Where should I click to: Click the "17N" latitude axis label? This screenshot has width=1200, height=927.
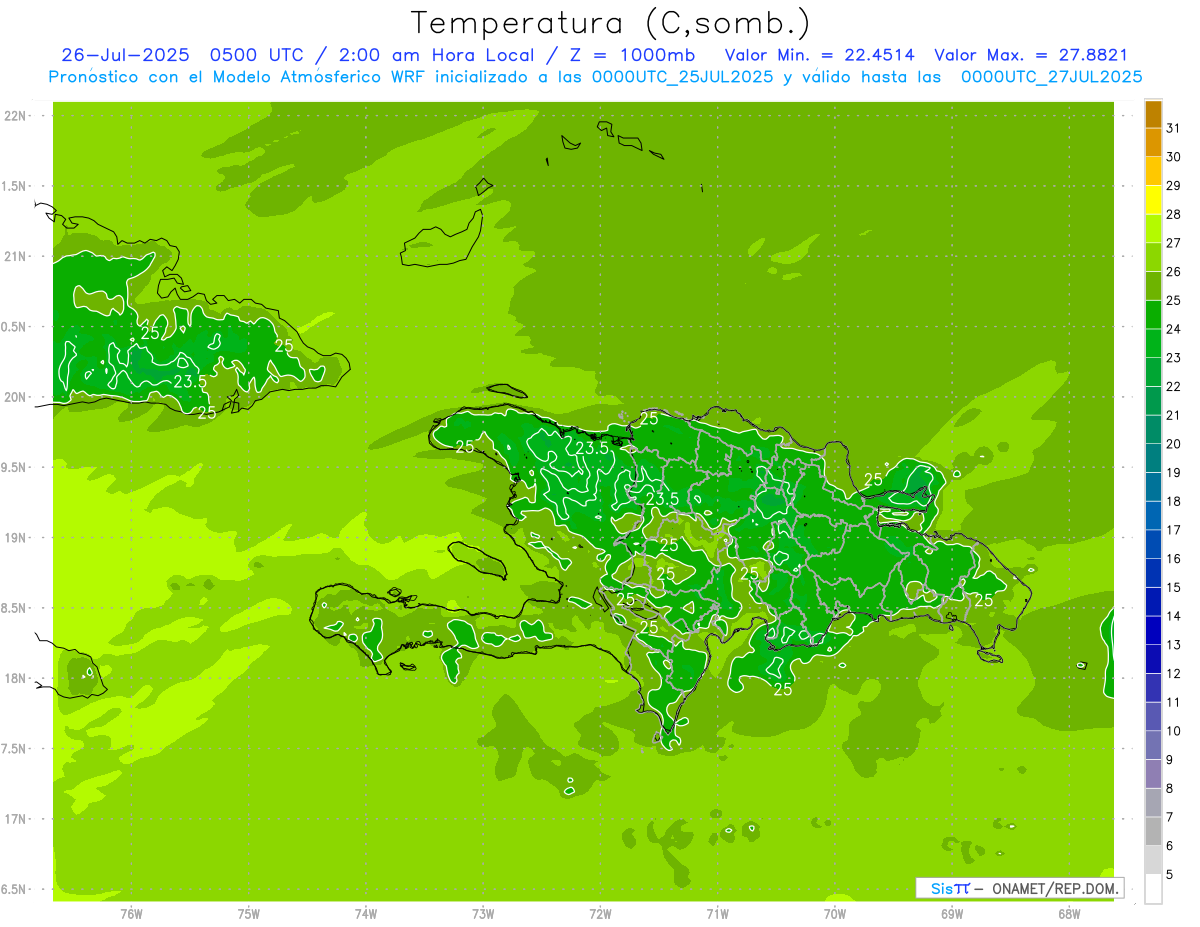tap(14, 819)
